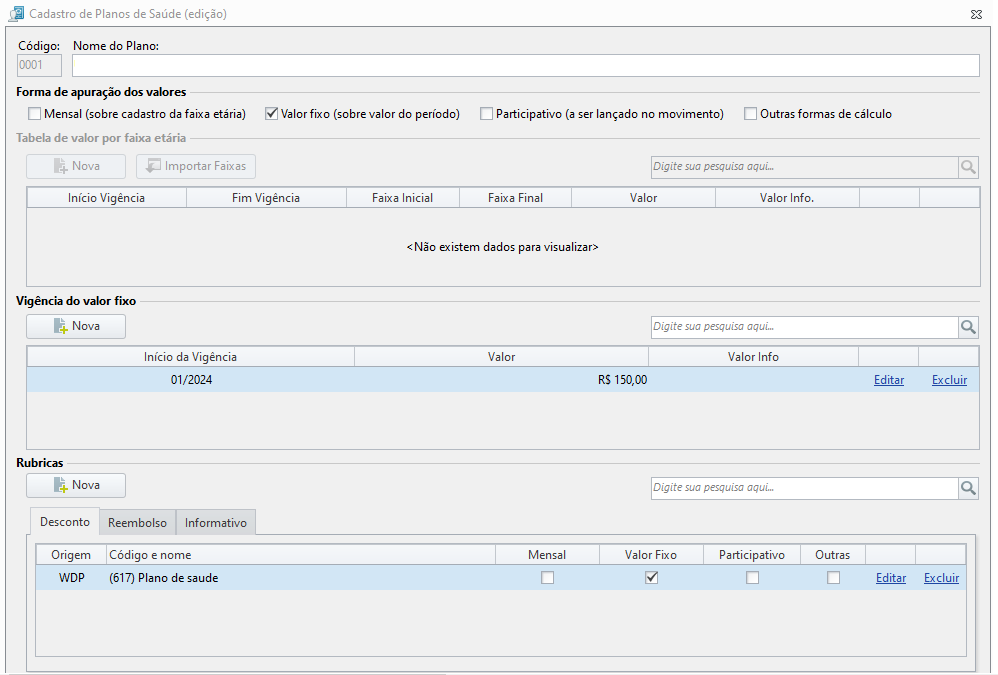Edit the (617) Plano de saude rubrica
998x675 pixels.
click(890, 578)
